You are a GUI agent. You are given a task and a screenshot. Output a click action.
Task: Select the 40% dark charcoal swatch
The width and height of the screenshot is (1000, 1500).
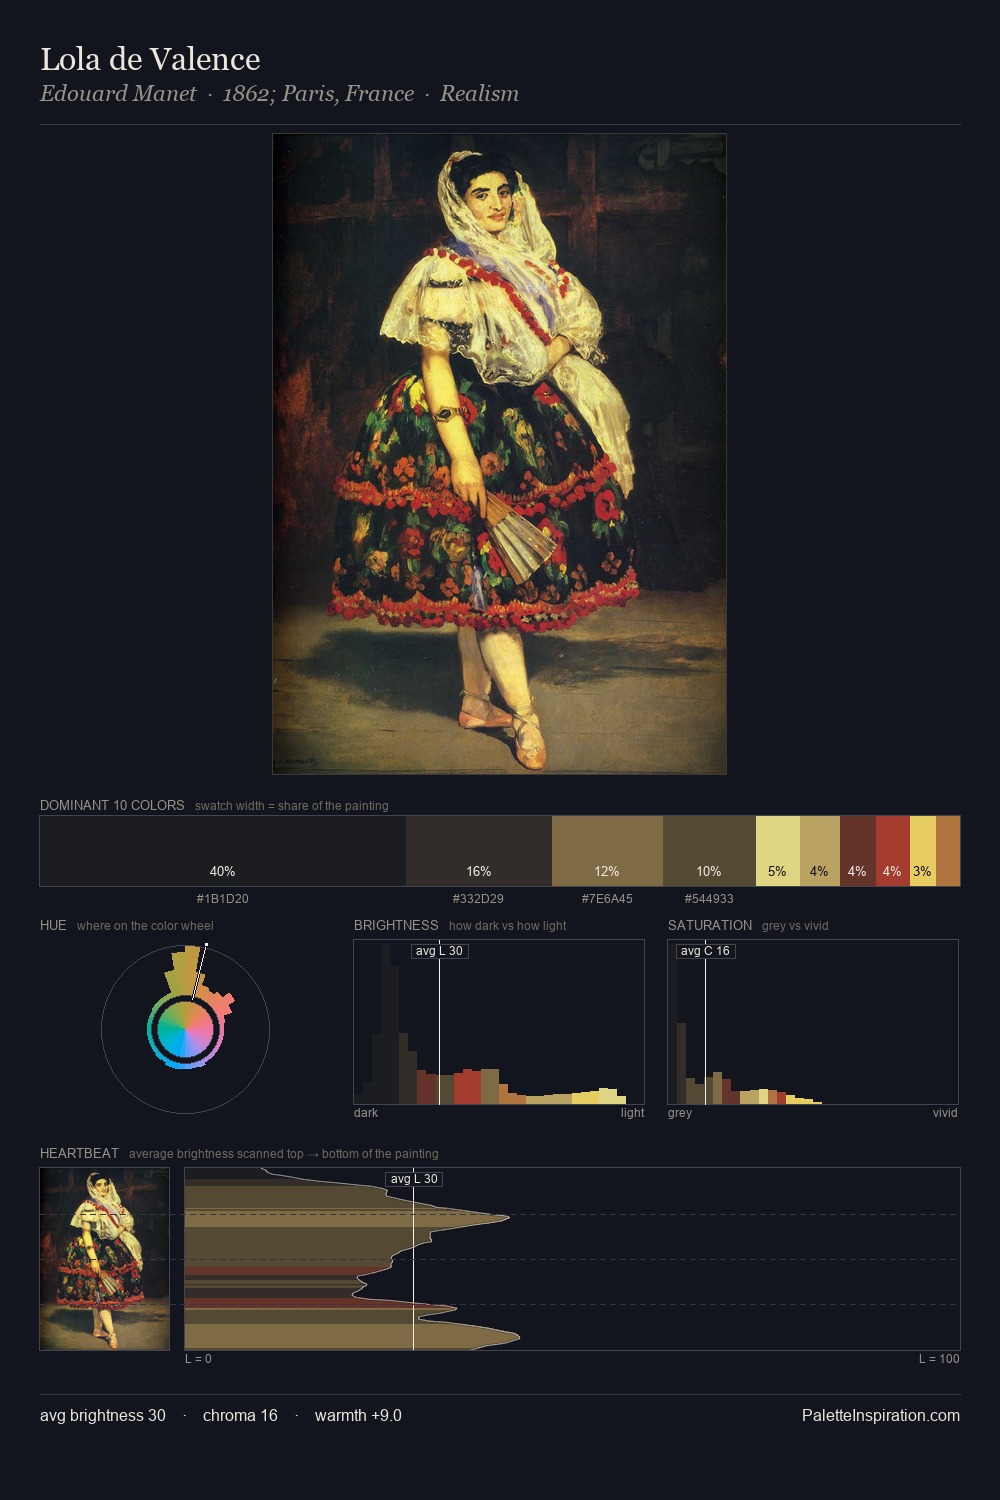(223, 851)
